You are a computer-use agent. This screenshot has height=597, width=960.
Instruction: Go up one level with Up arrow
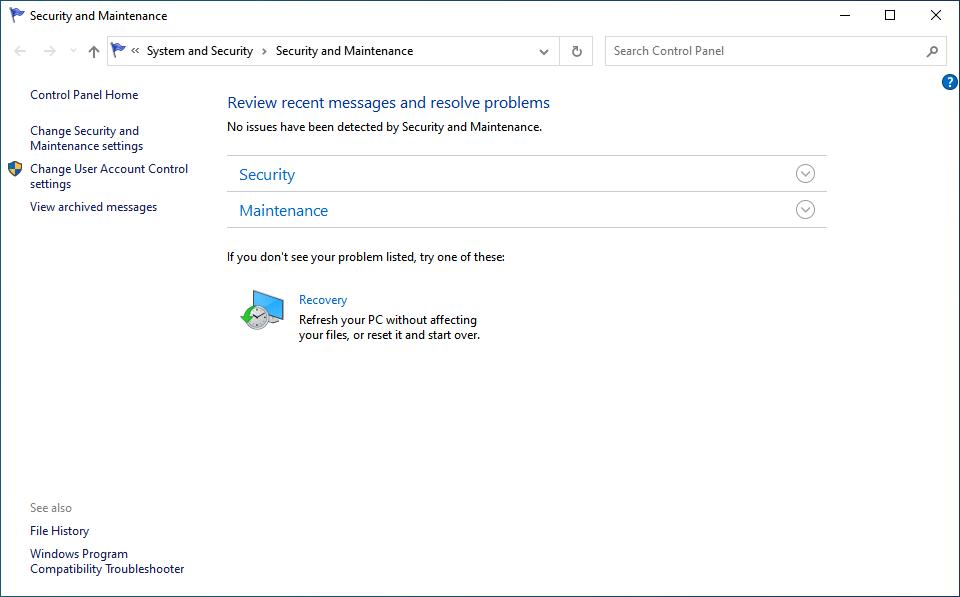click(x=94, y=51)
